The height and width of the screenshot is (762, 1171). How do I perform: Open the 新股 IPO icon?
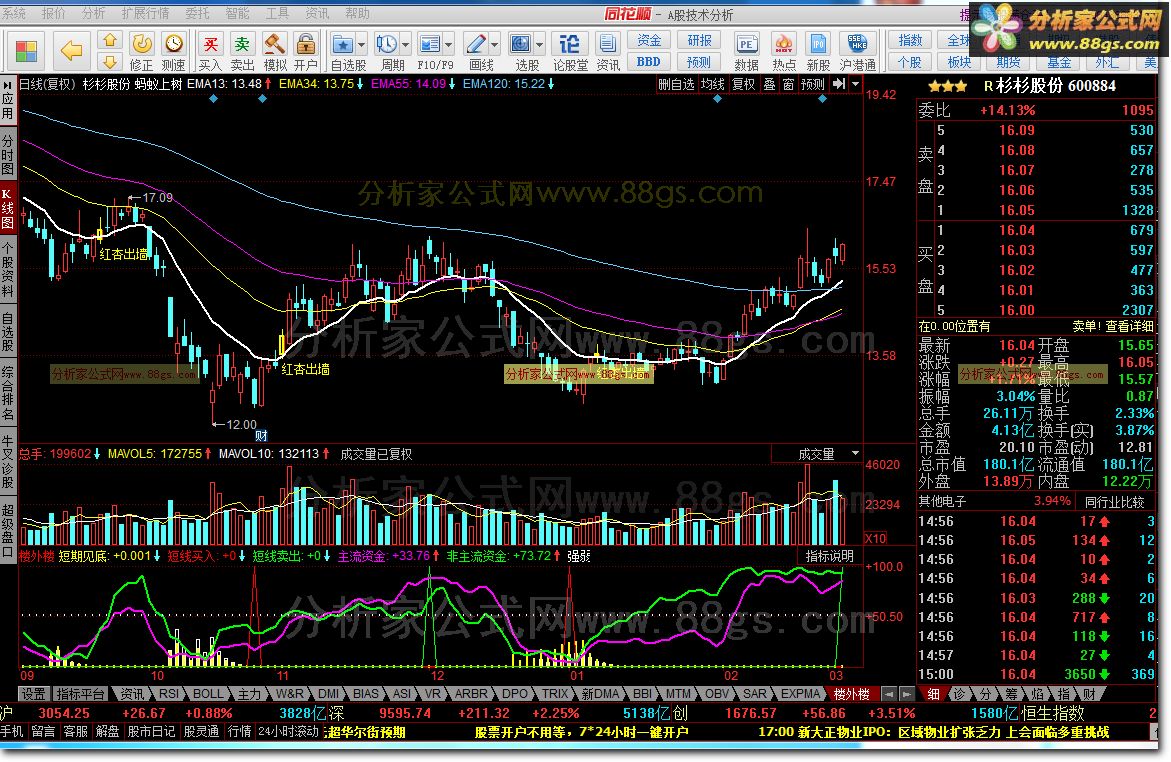pos(819,52)
